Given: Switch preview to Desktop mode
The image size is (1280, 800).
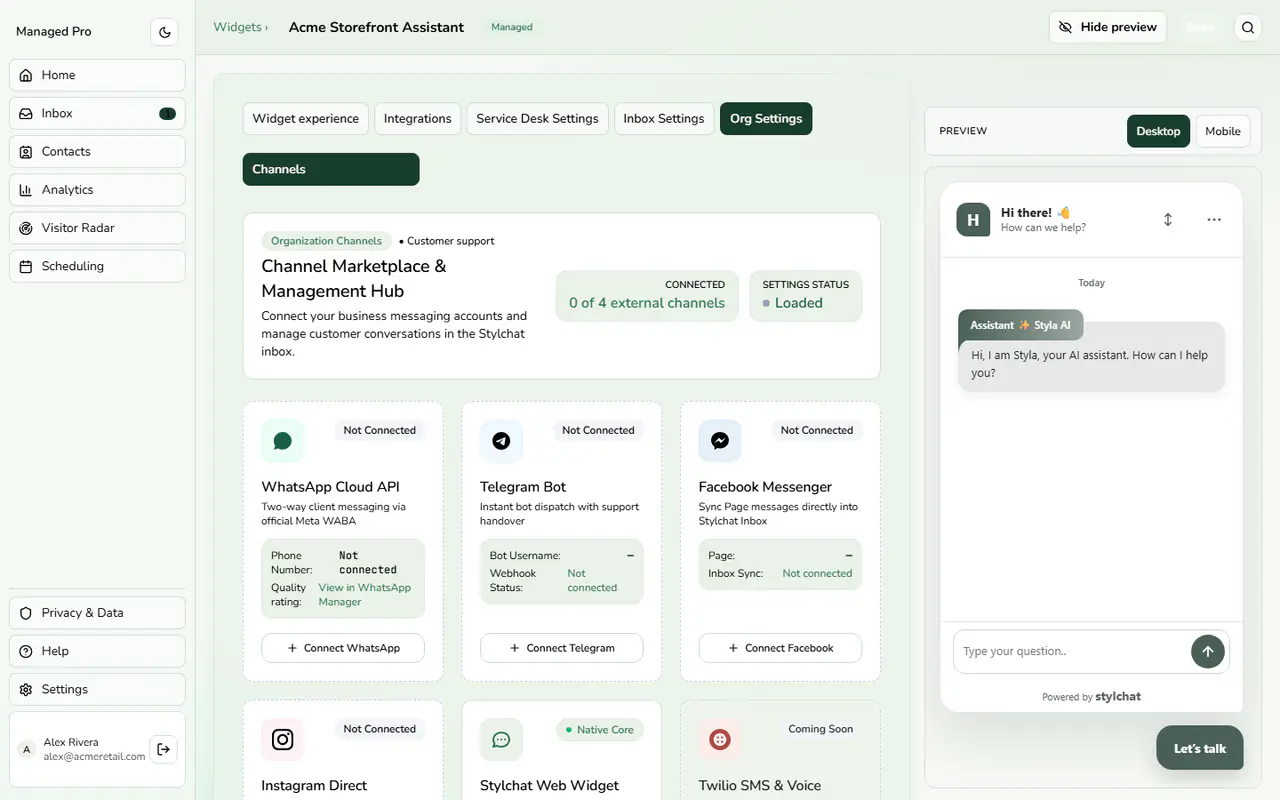Looking at the screenshot, I should click(x=1158, y=131).
